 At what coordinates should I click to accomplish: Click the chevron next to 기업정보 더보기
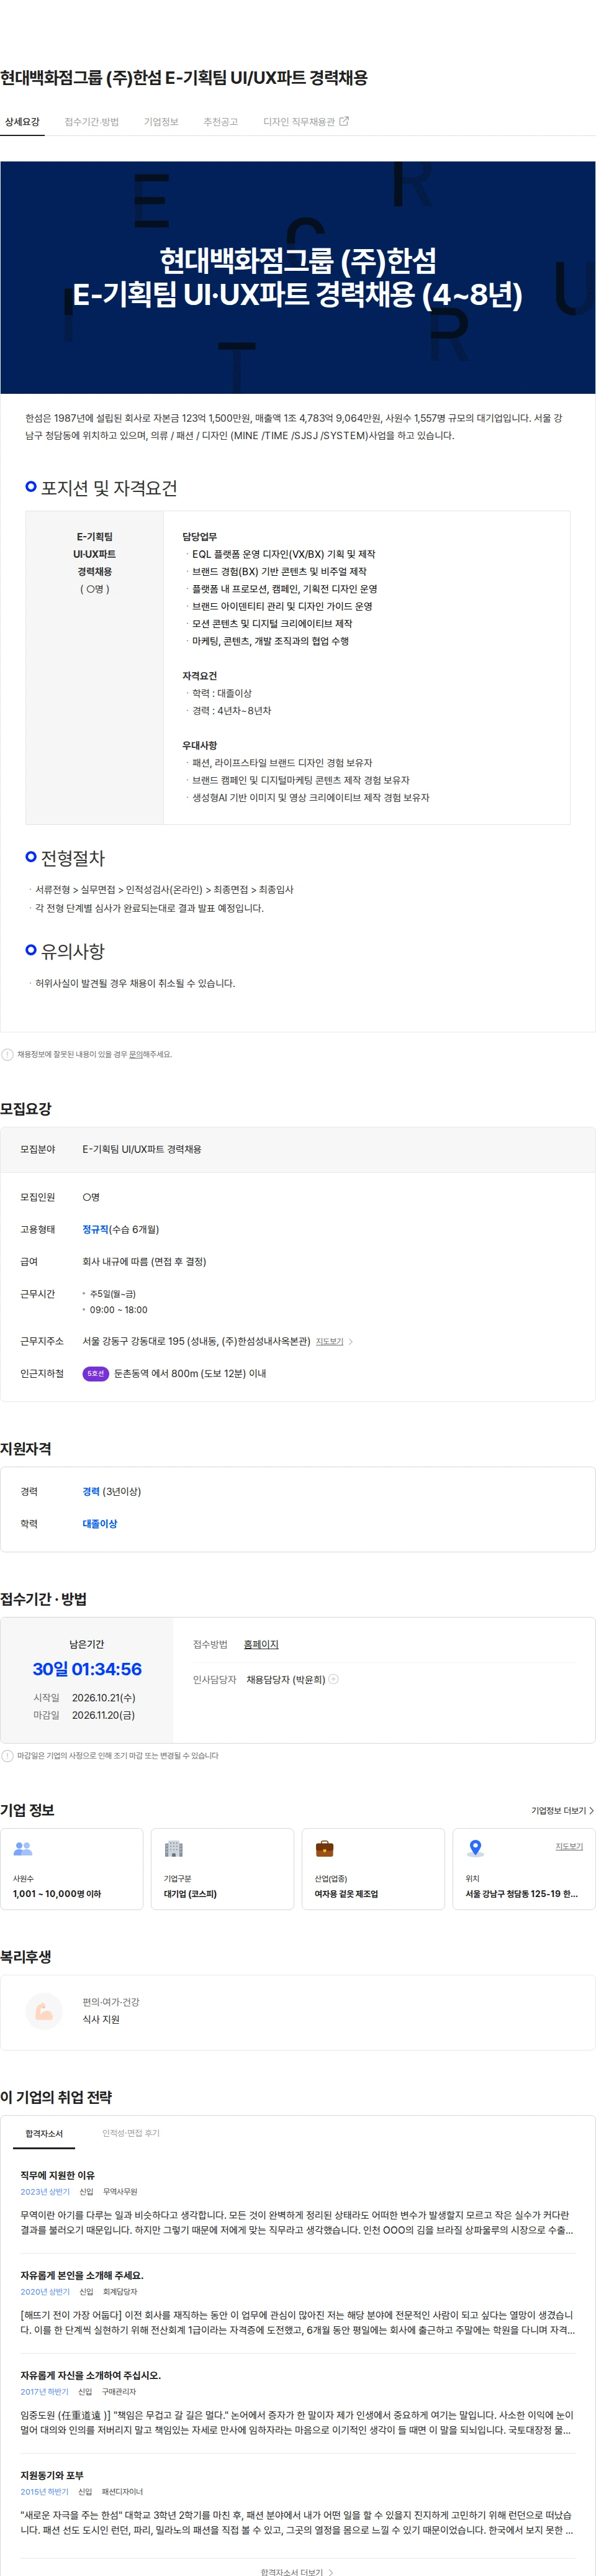[591, 1810]
